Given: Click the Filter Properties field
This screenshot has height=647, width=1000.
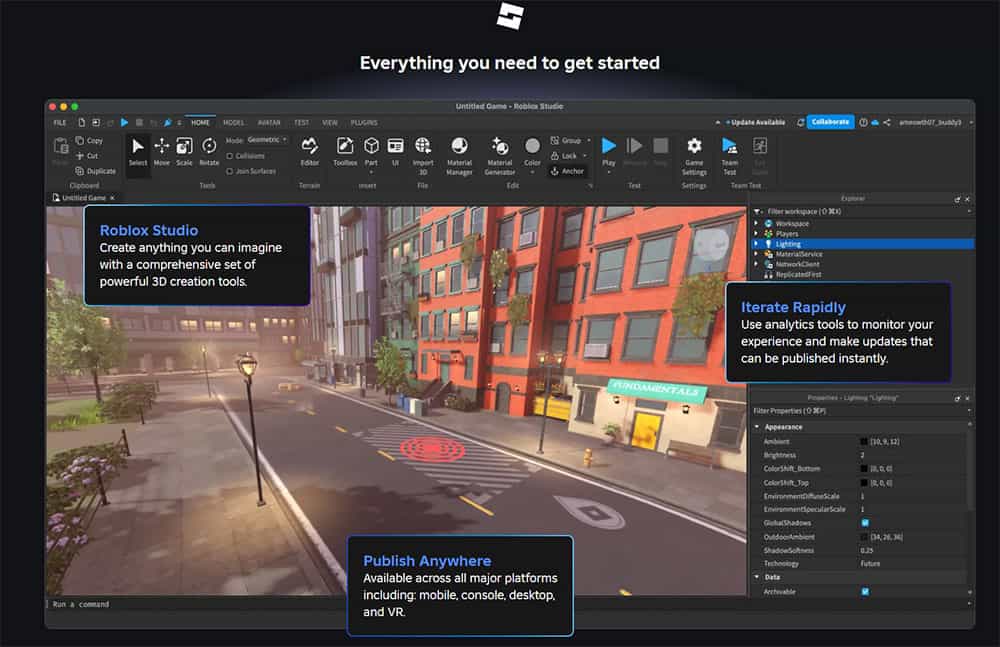Looking at the screenshot, I should pos(860,411).
